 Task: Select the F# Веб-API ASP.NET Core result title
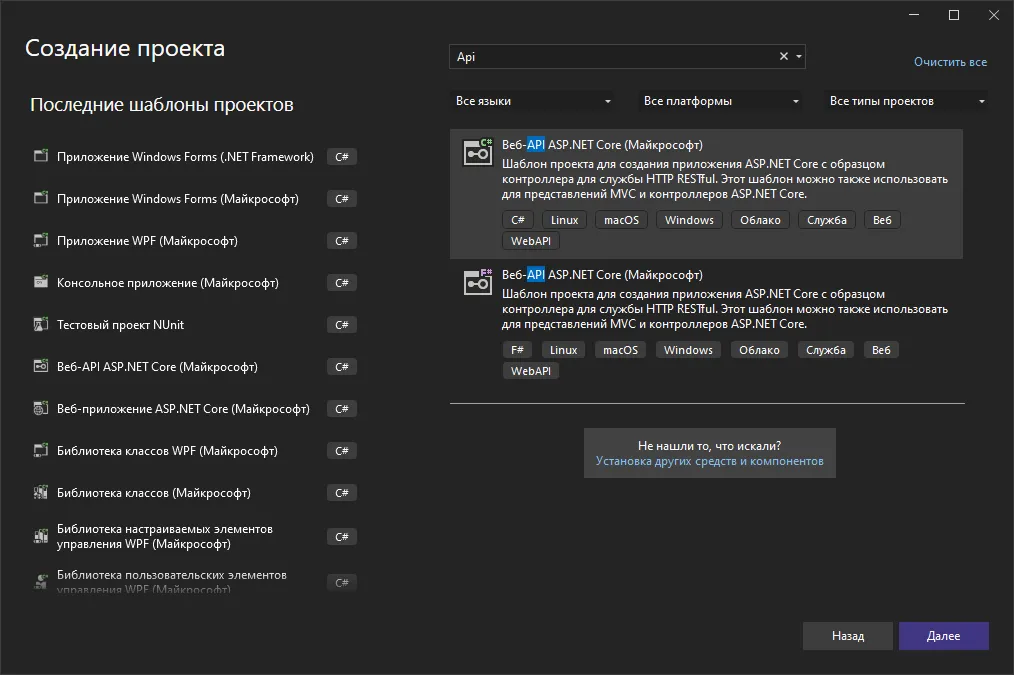[602, 275]
